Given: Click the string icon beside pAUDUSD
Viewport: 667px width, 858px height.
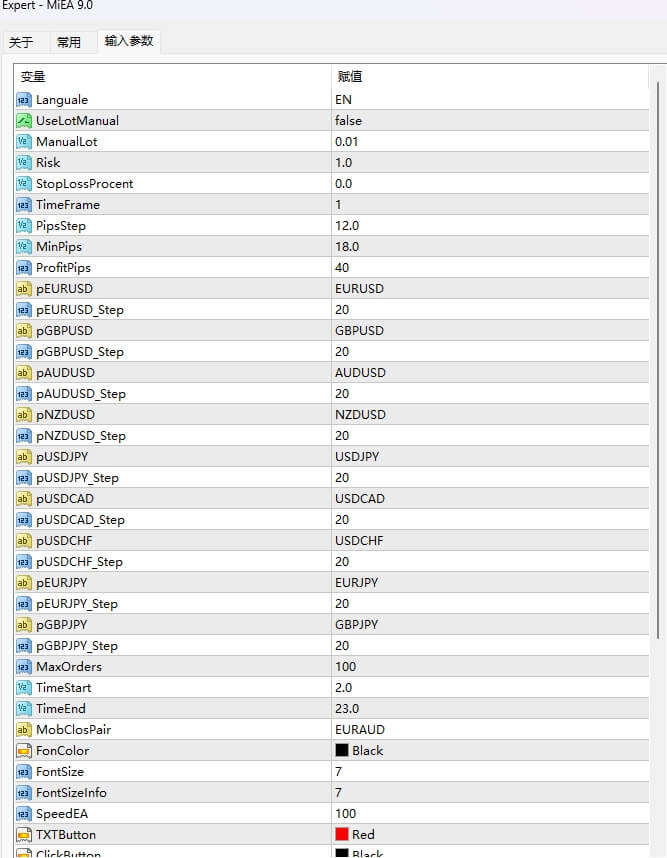Looking at the screenshot, I should (x=24, y=373).
